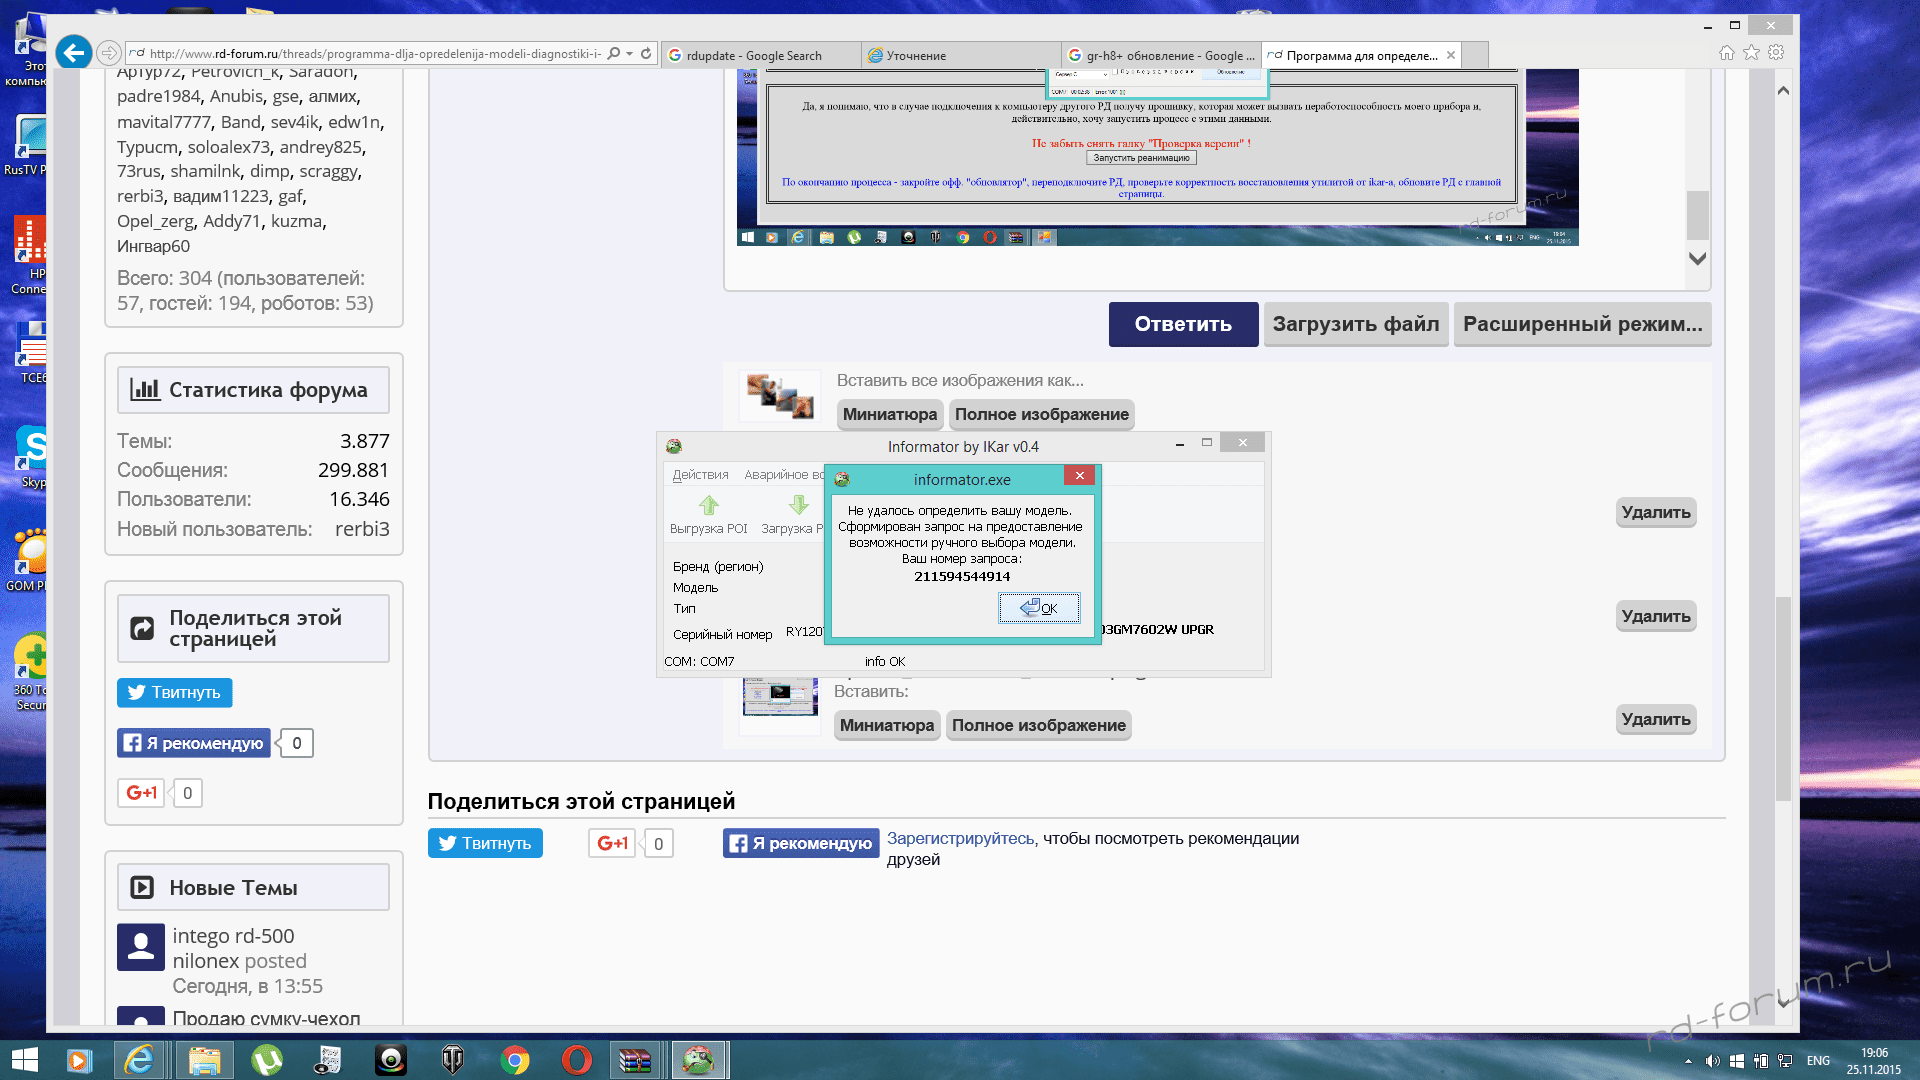Show hidden system tray icons arrow
The image size is (1920, 1080).
pos(1688,1061)
